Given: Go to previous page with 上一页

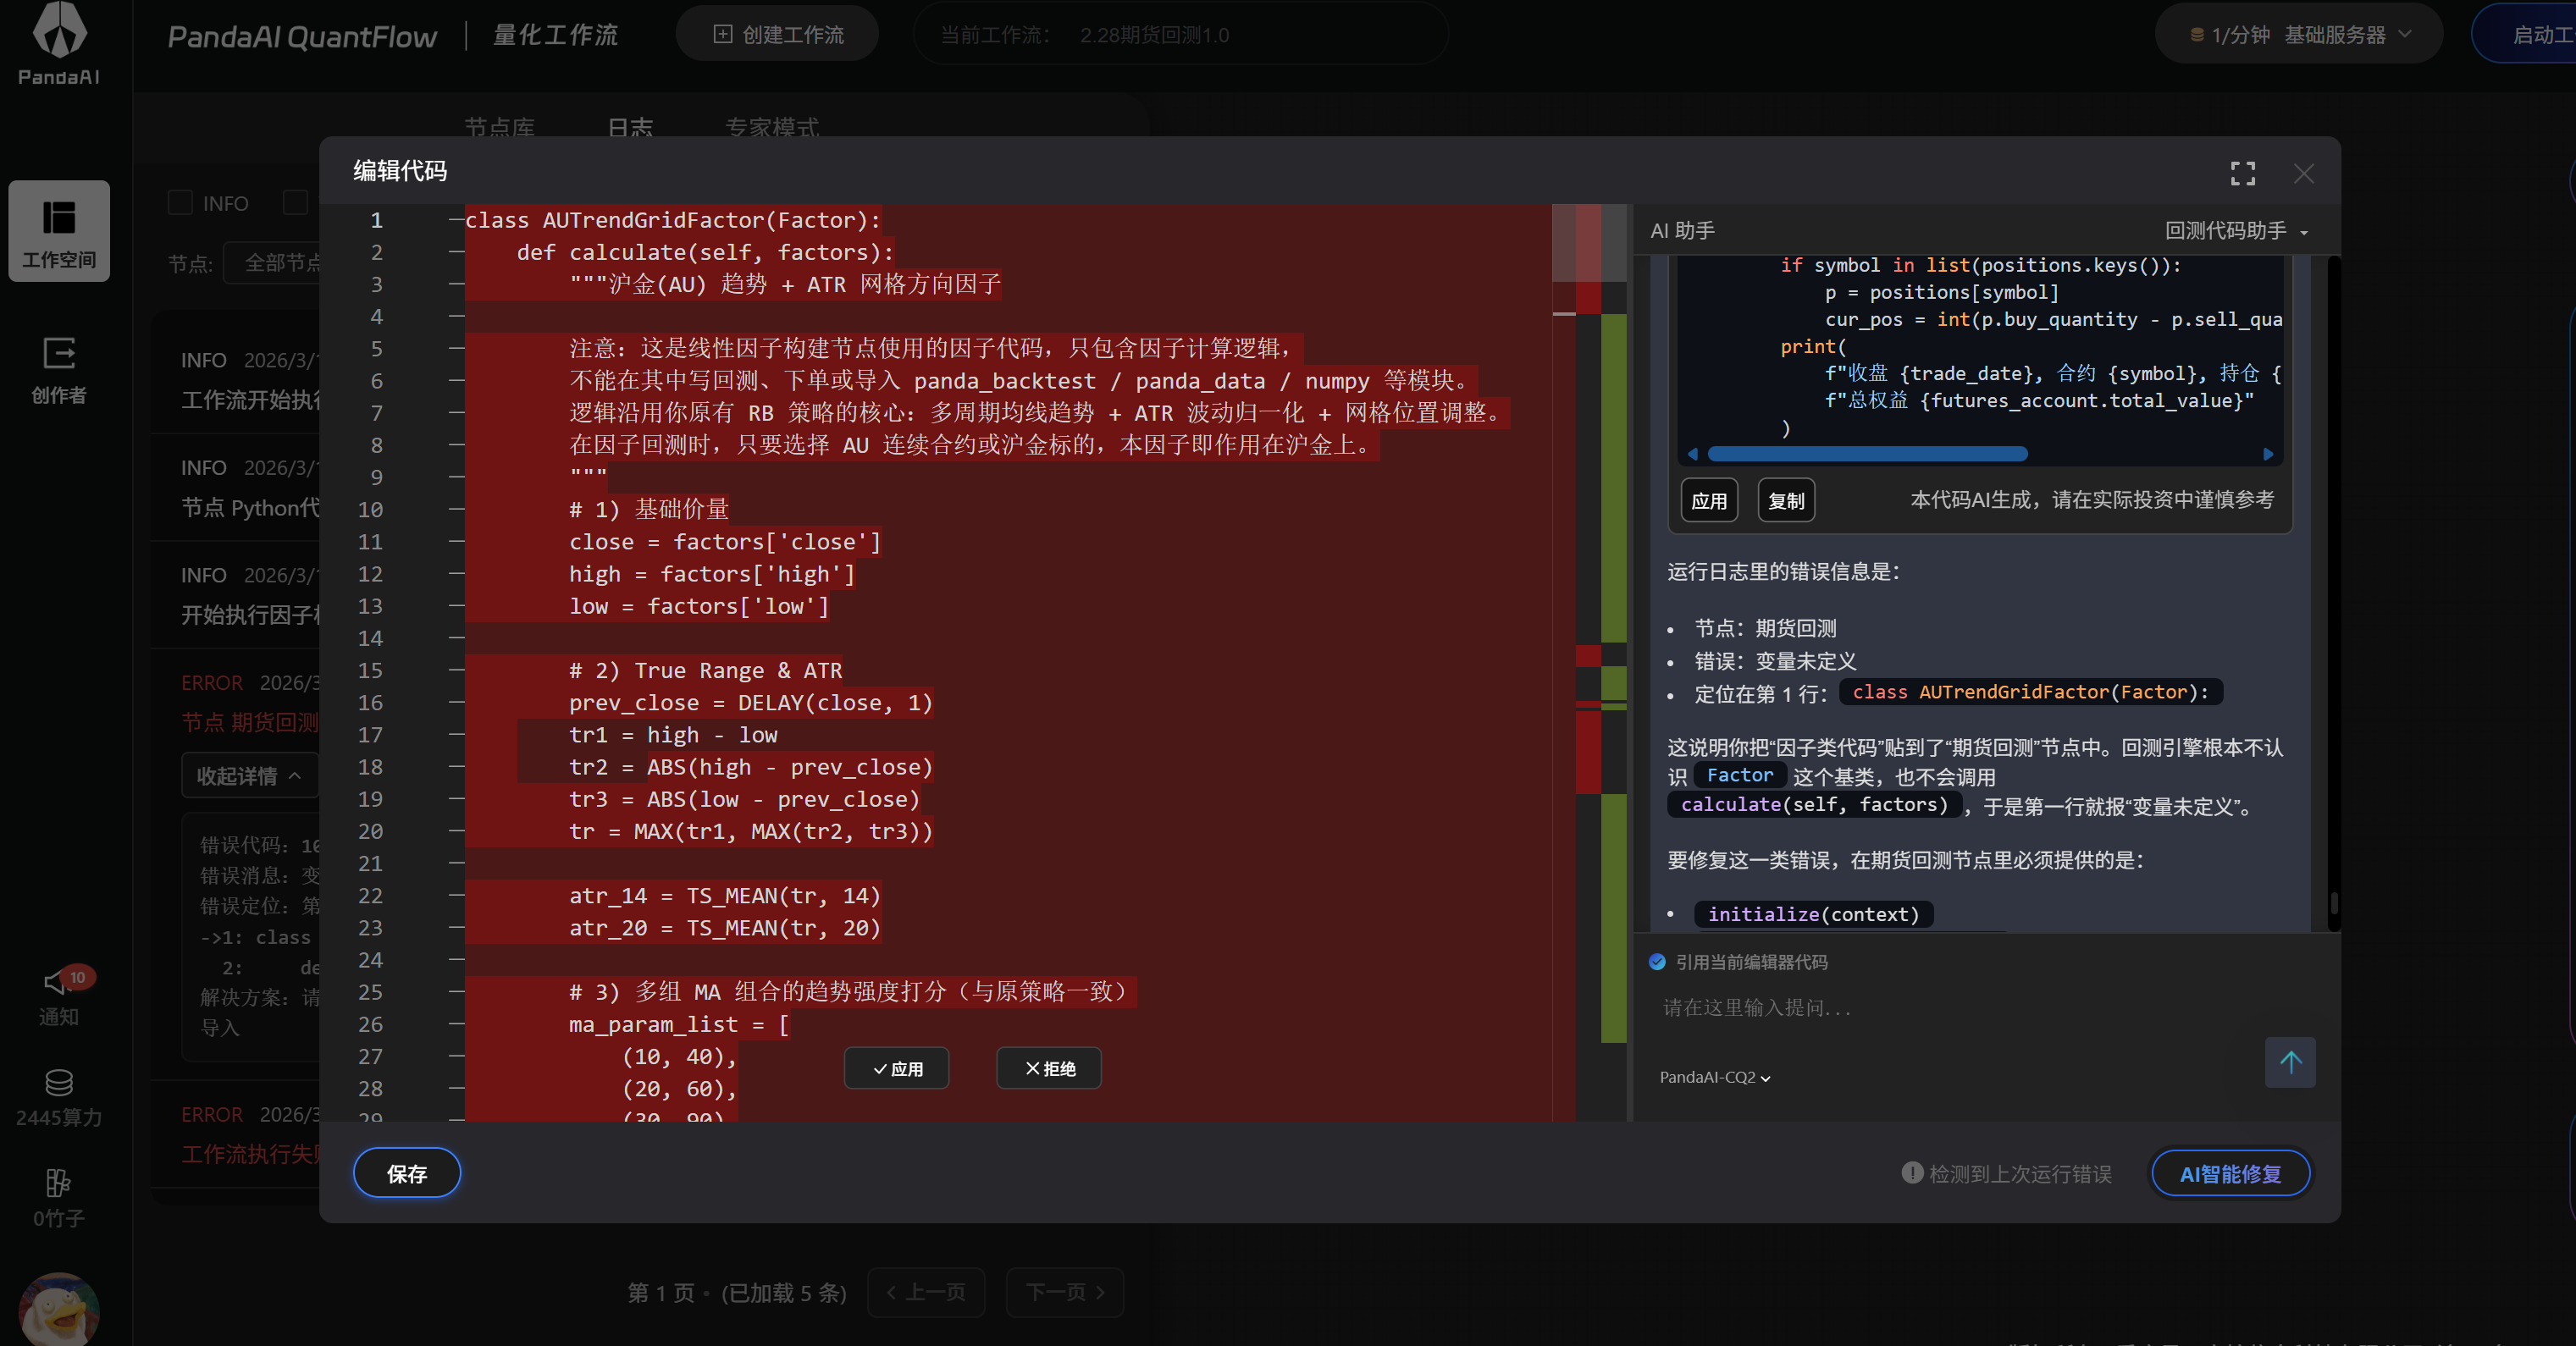Looking at the screenshot, I should click(x=926, y=1292).
